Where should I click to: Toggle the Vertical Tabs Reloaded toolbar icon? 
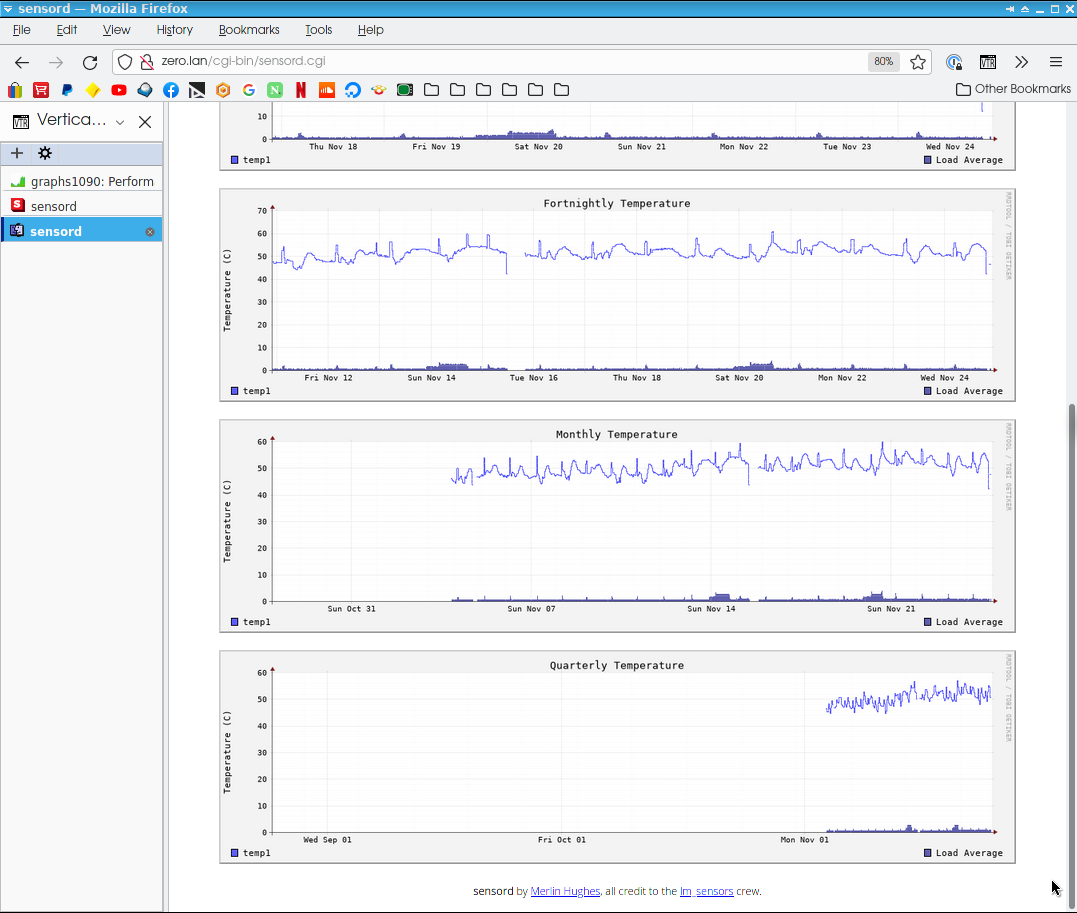(988, 62)
